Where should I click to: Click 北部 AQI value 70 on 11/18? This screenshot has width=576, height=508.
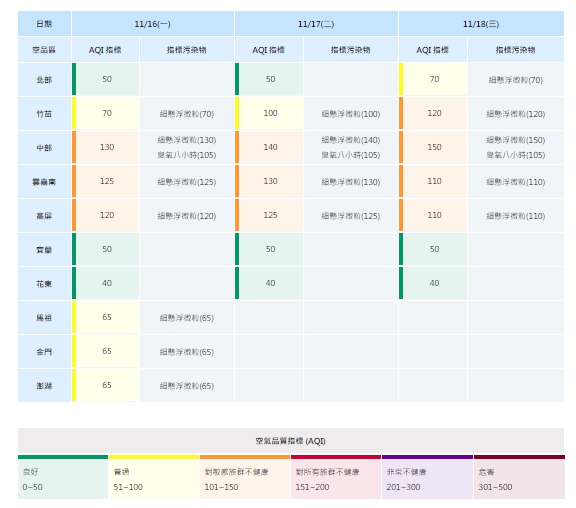click(434, 79)
